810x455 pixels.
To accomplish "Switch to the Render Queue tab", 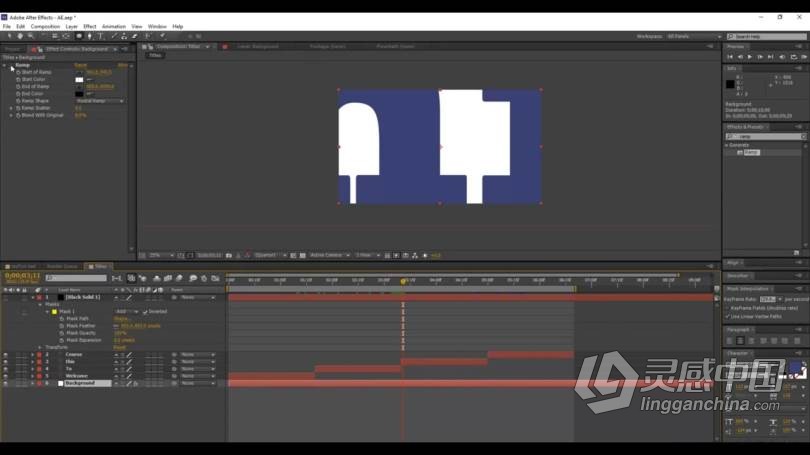I will point(62,266).
